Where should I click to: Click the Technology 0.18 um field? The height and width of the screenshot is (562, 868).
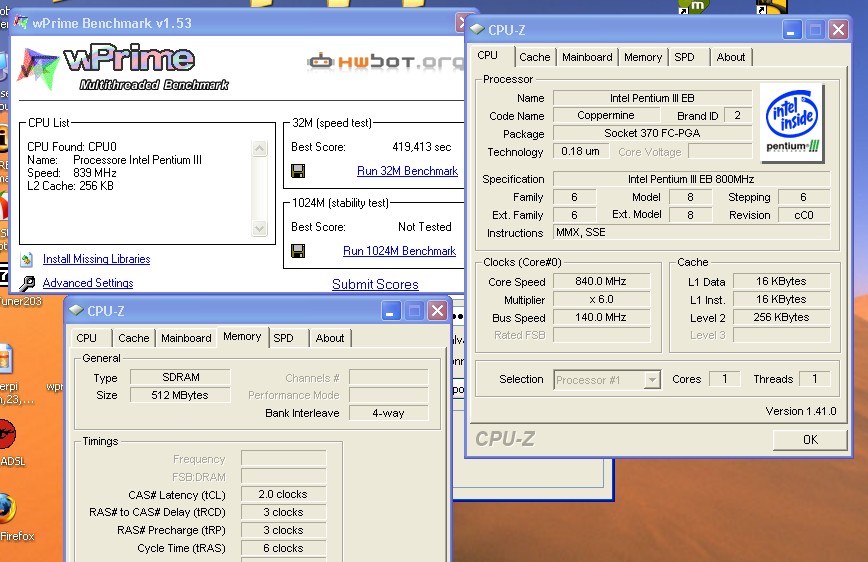[x=581, y=152]
